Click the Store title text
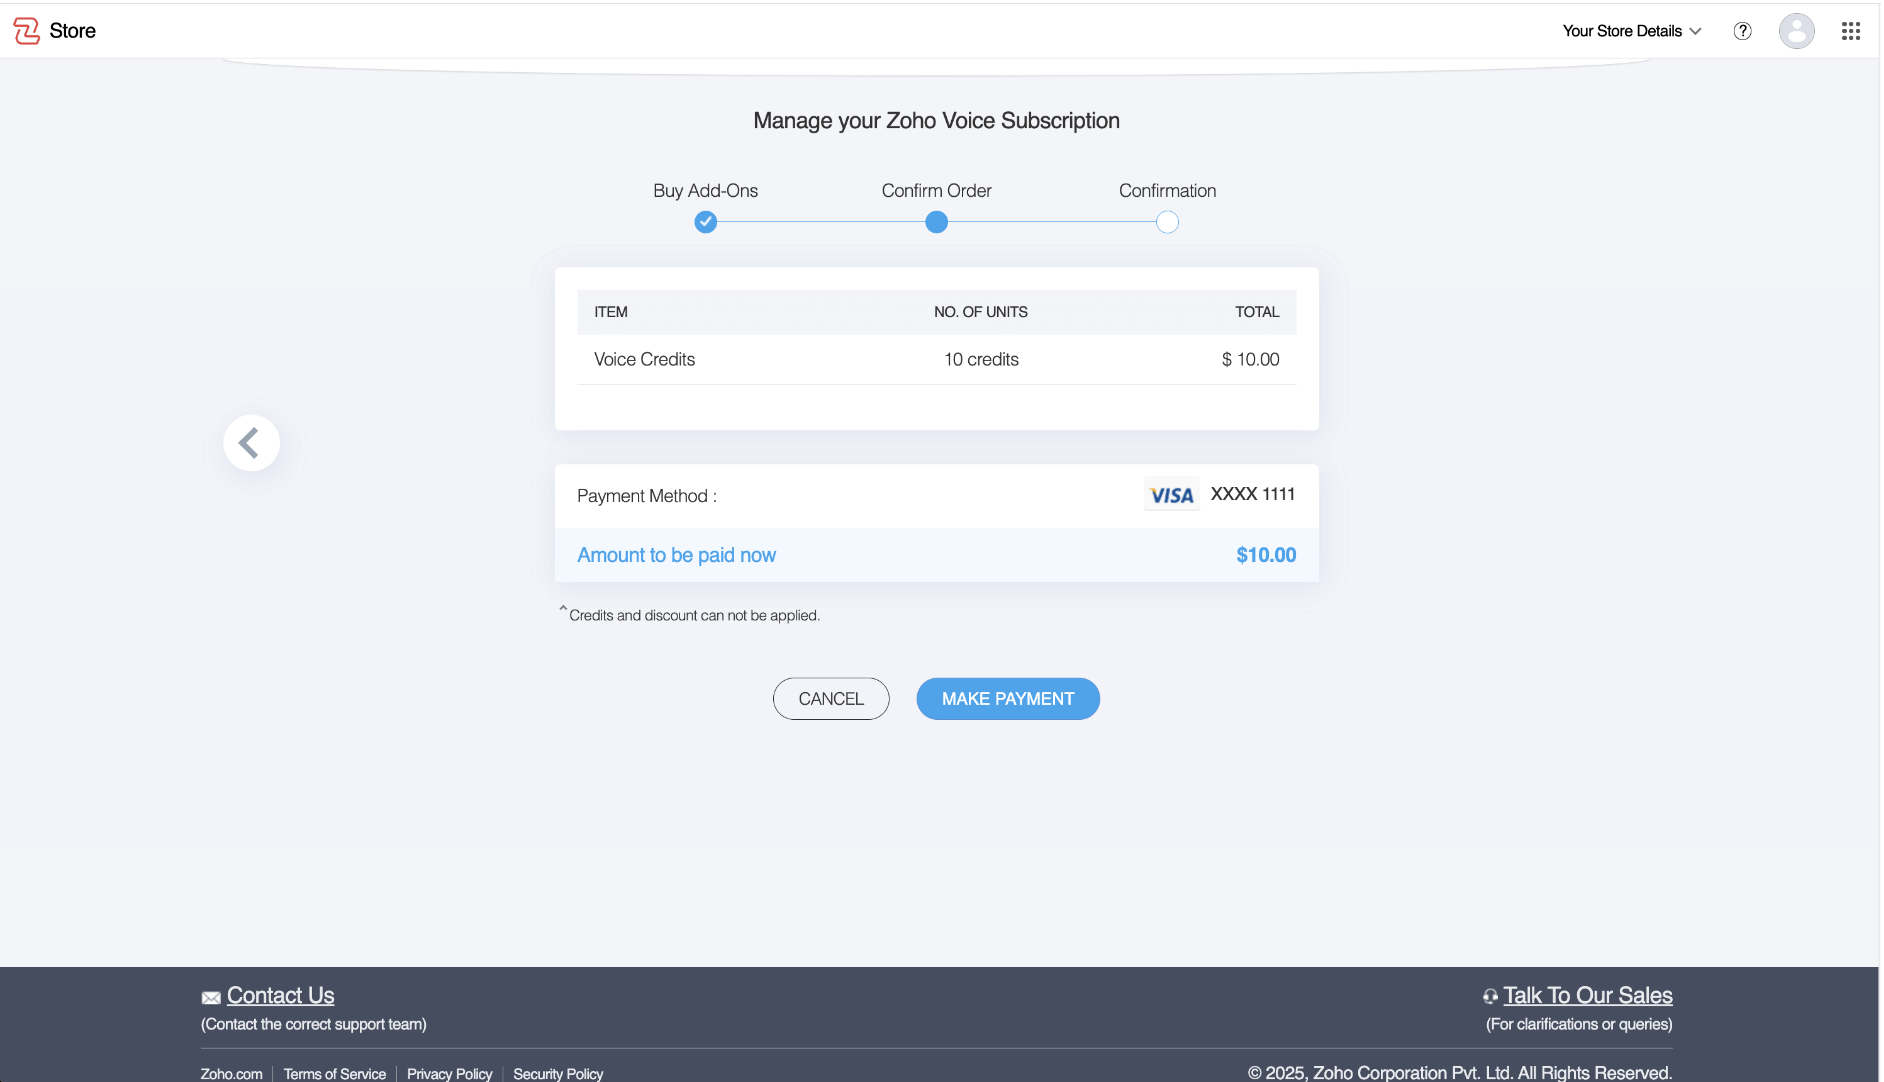The image size is (1884, 1082). (73, 31)
